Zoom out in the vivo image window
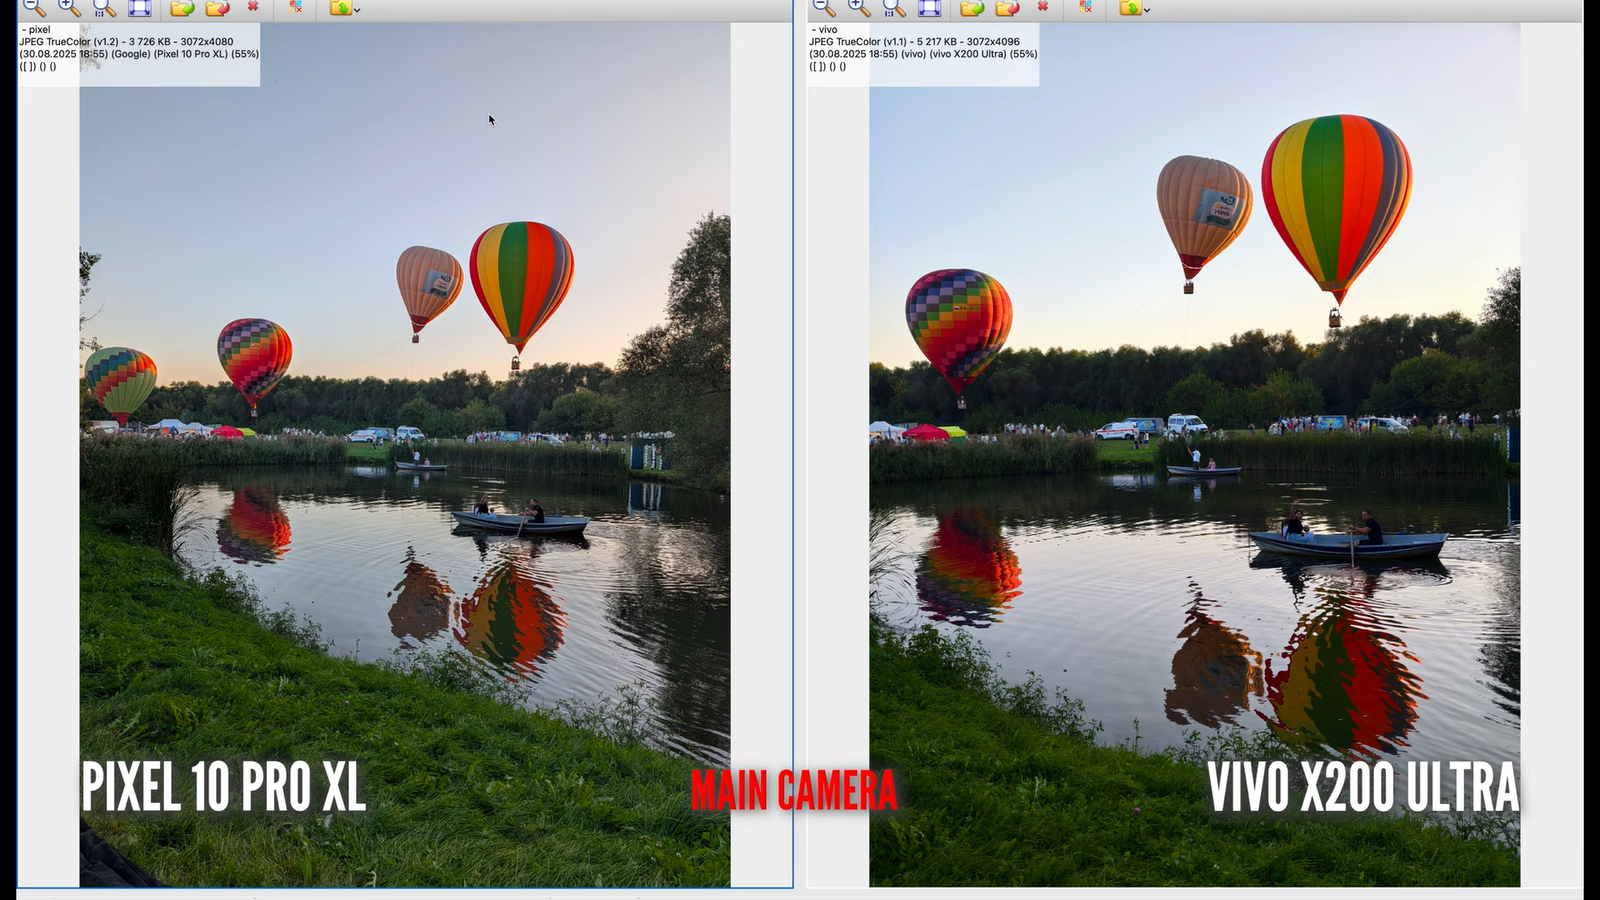 click(824, 8)
